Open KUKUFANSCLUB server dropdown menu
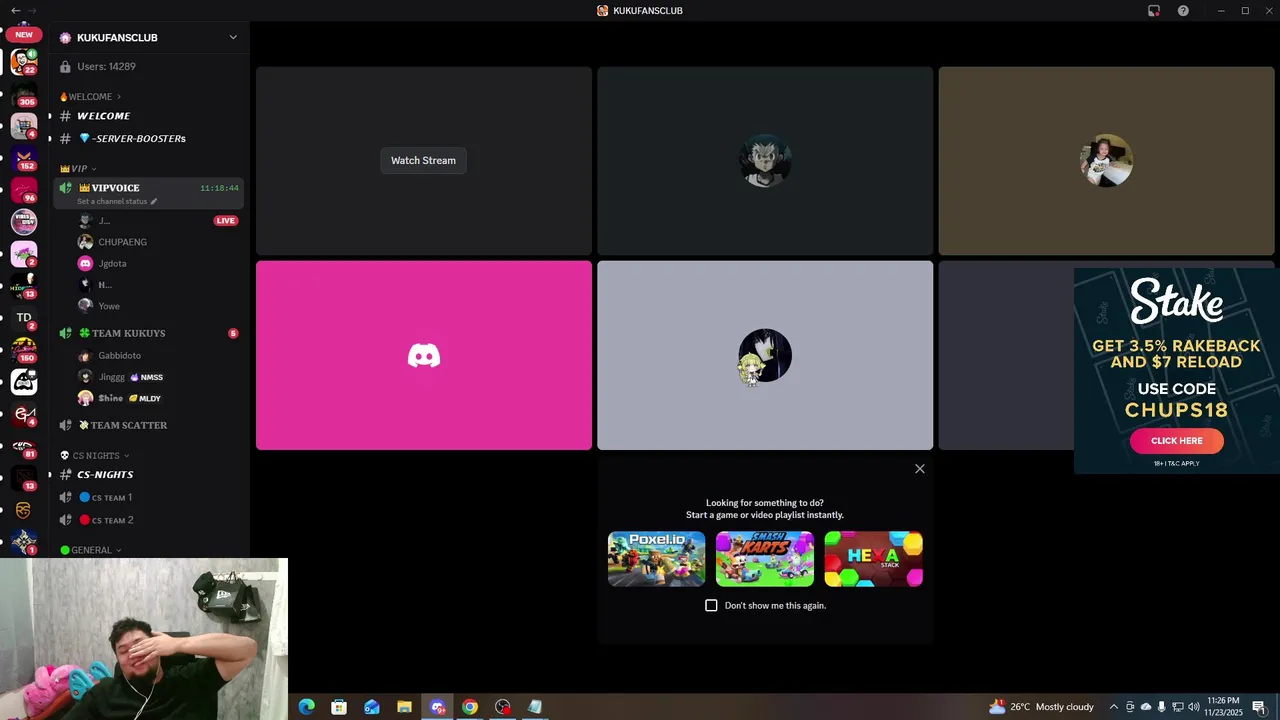Viewport: 1280px width, 720px height. (x=233, y=38)
